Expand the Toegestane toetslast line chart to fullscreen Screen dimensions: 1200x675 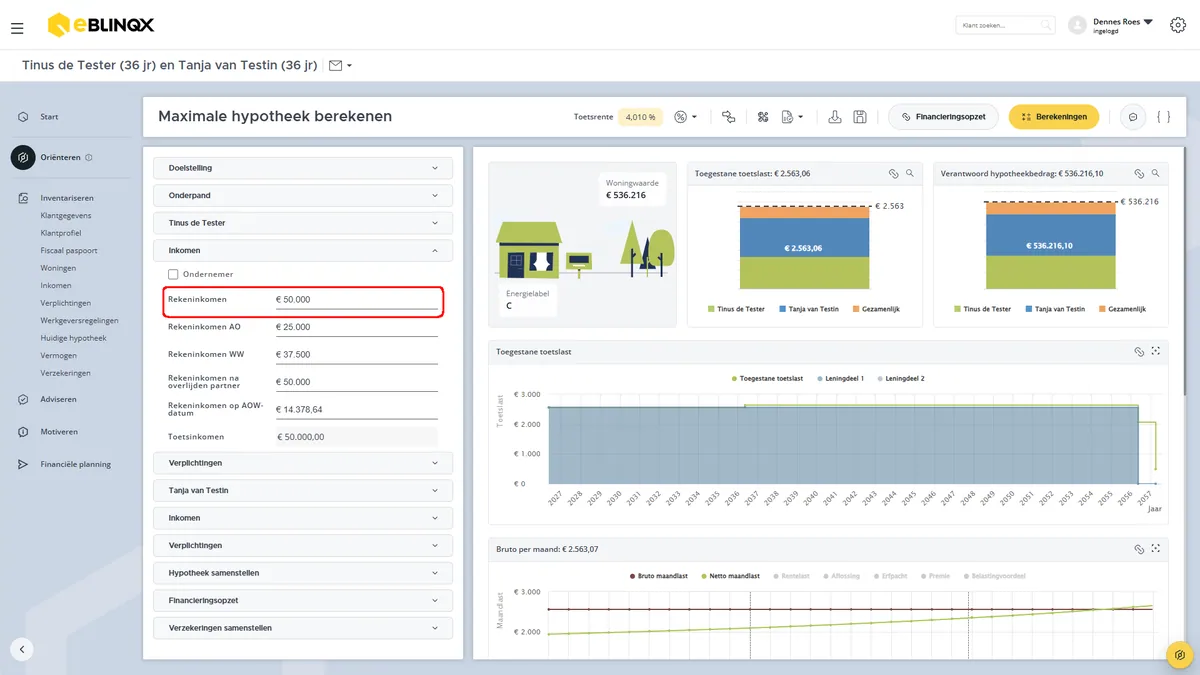(1156, 352)
